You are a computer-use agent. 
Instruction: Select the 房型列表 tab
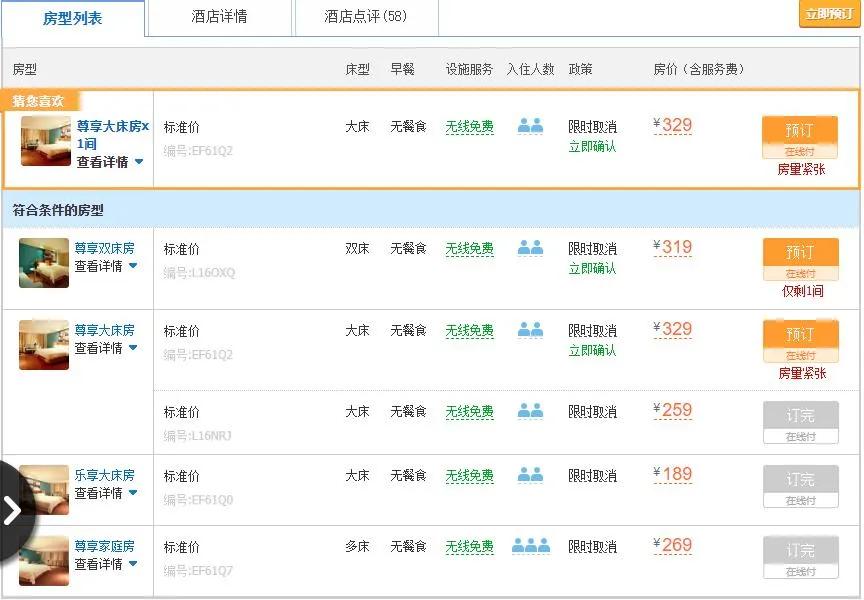pos(73,16)
